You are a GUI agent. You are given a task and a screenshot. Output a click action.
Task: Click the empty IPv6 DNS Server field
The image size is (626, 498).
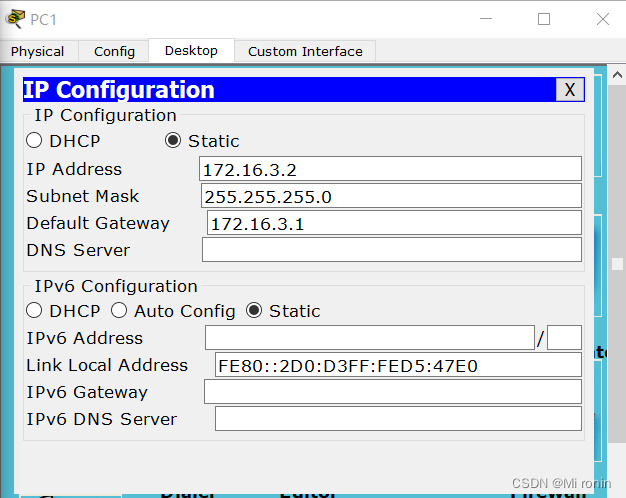point(398,419)
